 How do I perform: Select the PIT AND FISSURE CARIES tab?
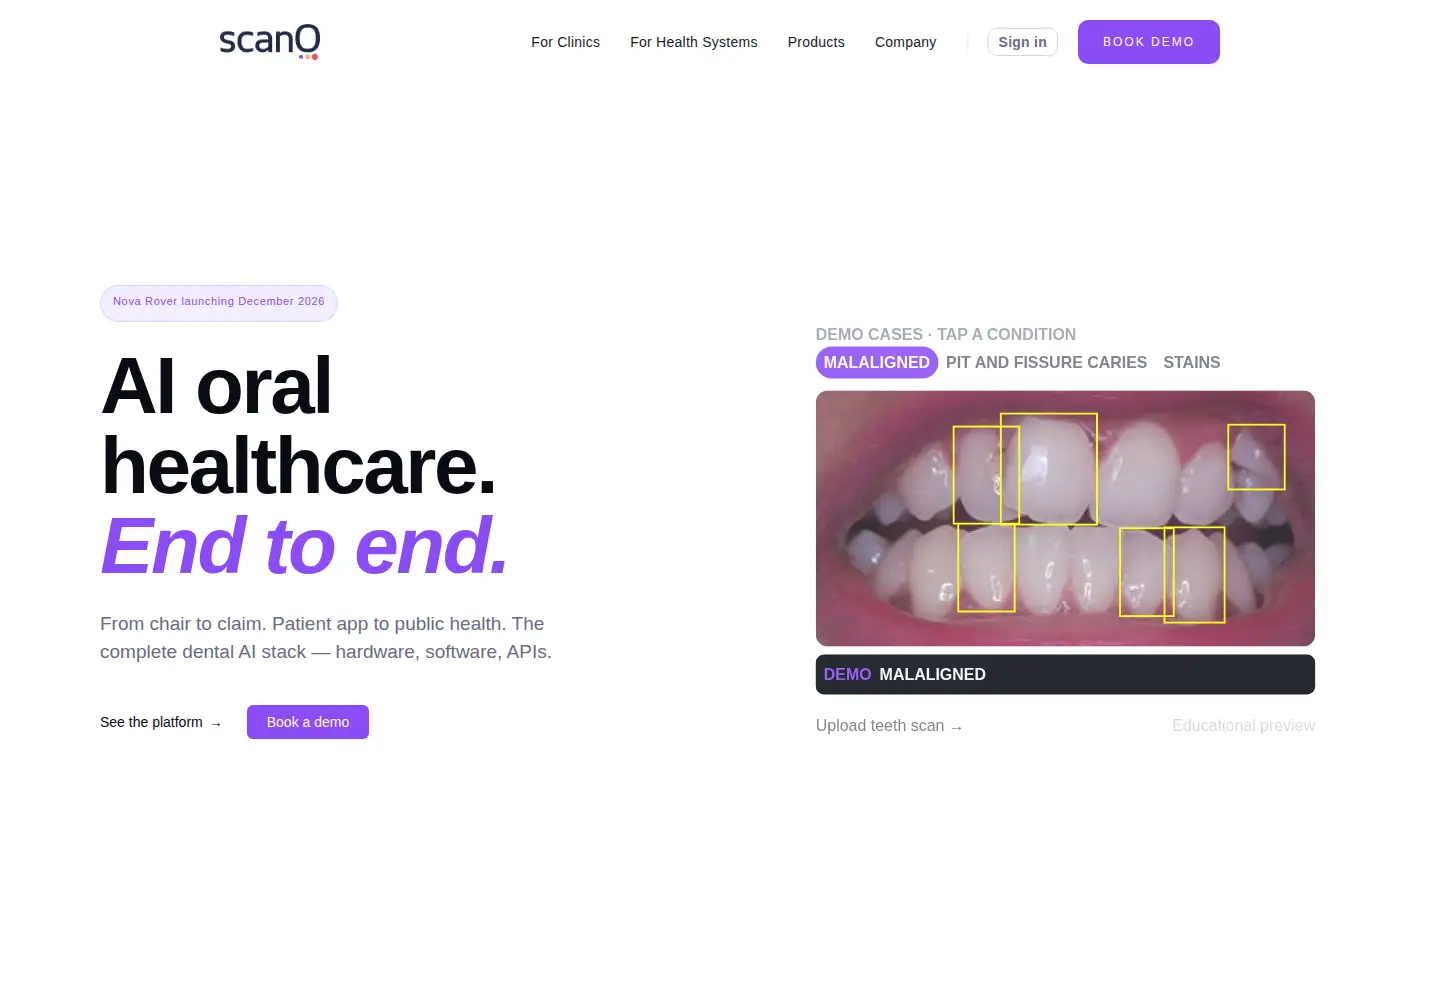tap(1046, 362)
